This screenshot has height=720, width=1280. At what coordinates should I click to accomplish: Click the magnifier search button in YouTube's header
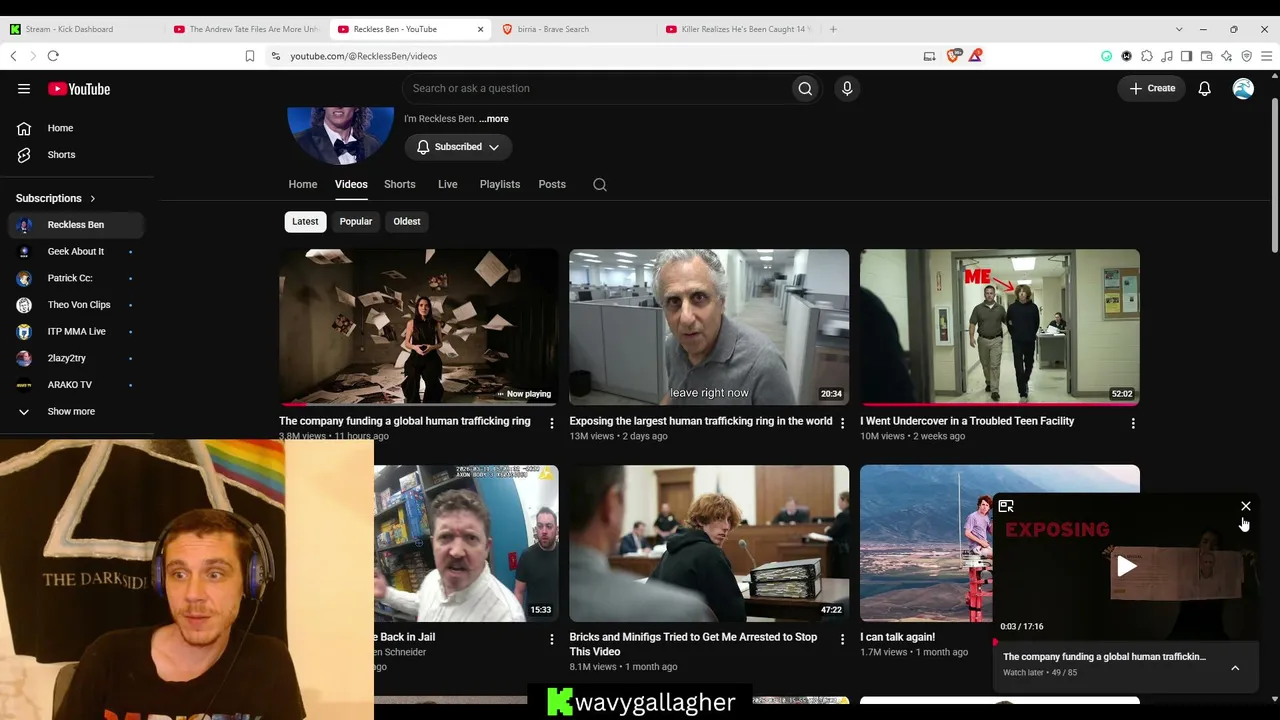point(805,88)
